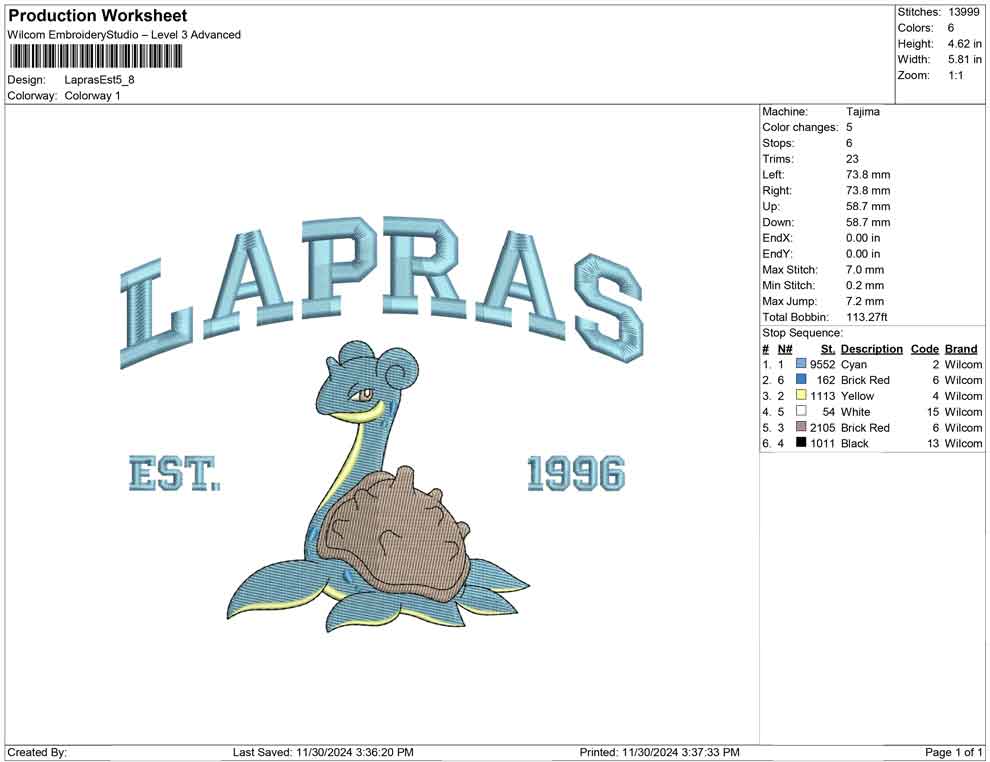
Task: Click the St. column header
Action: pyautogui.click(x=828, y=349)
